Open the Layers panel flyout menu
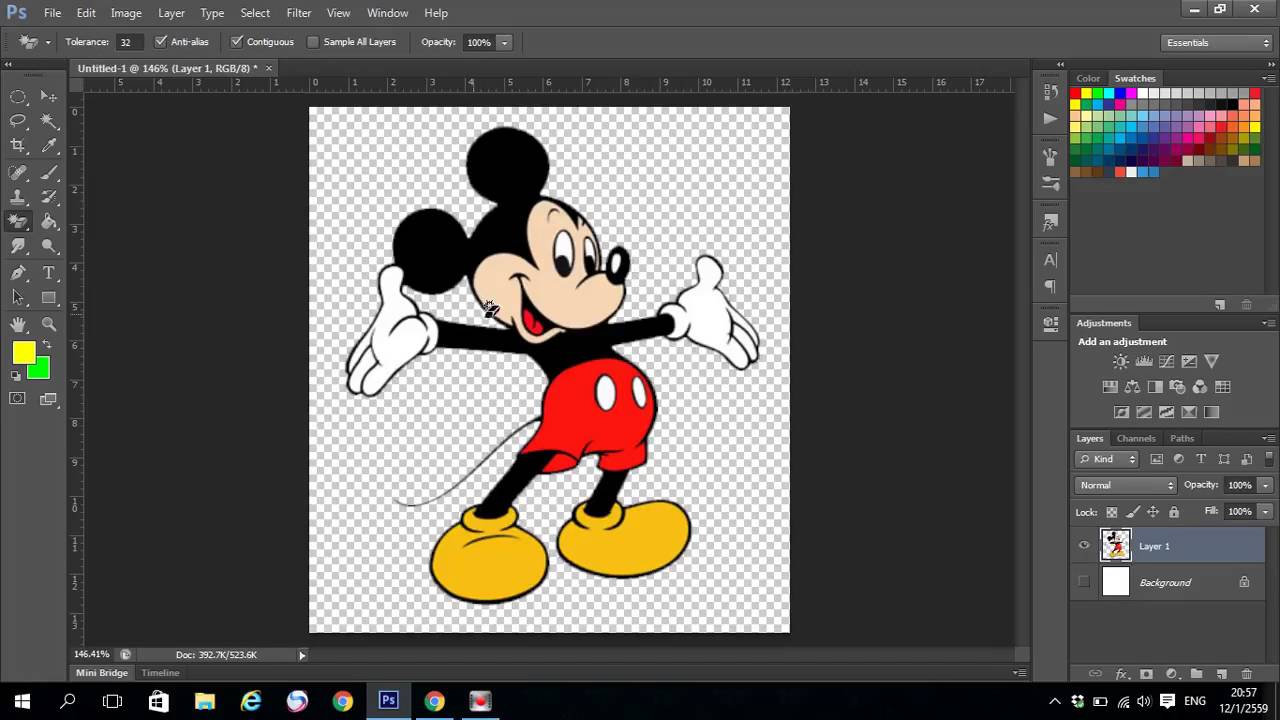1280x720 pixels. [1267, 438]
